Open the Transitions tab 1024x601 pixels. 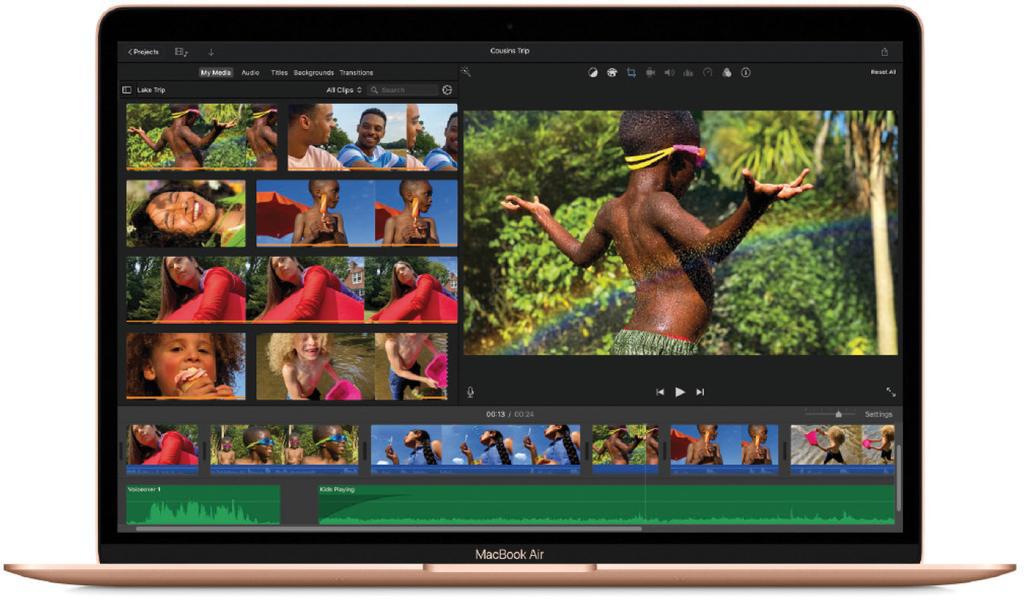[x=357, y=73]
